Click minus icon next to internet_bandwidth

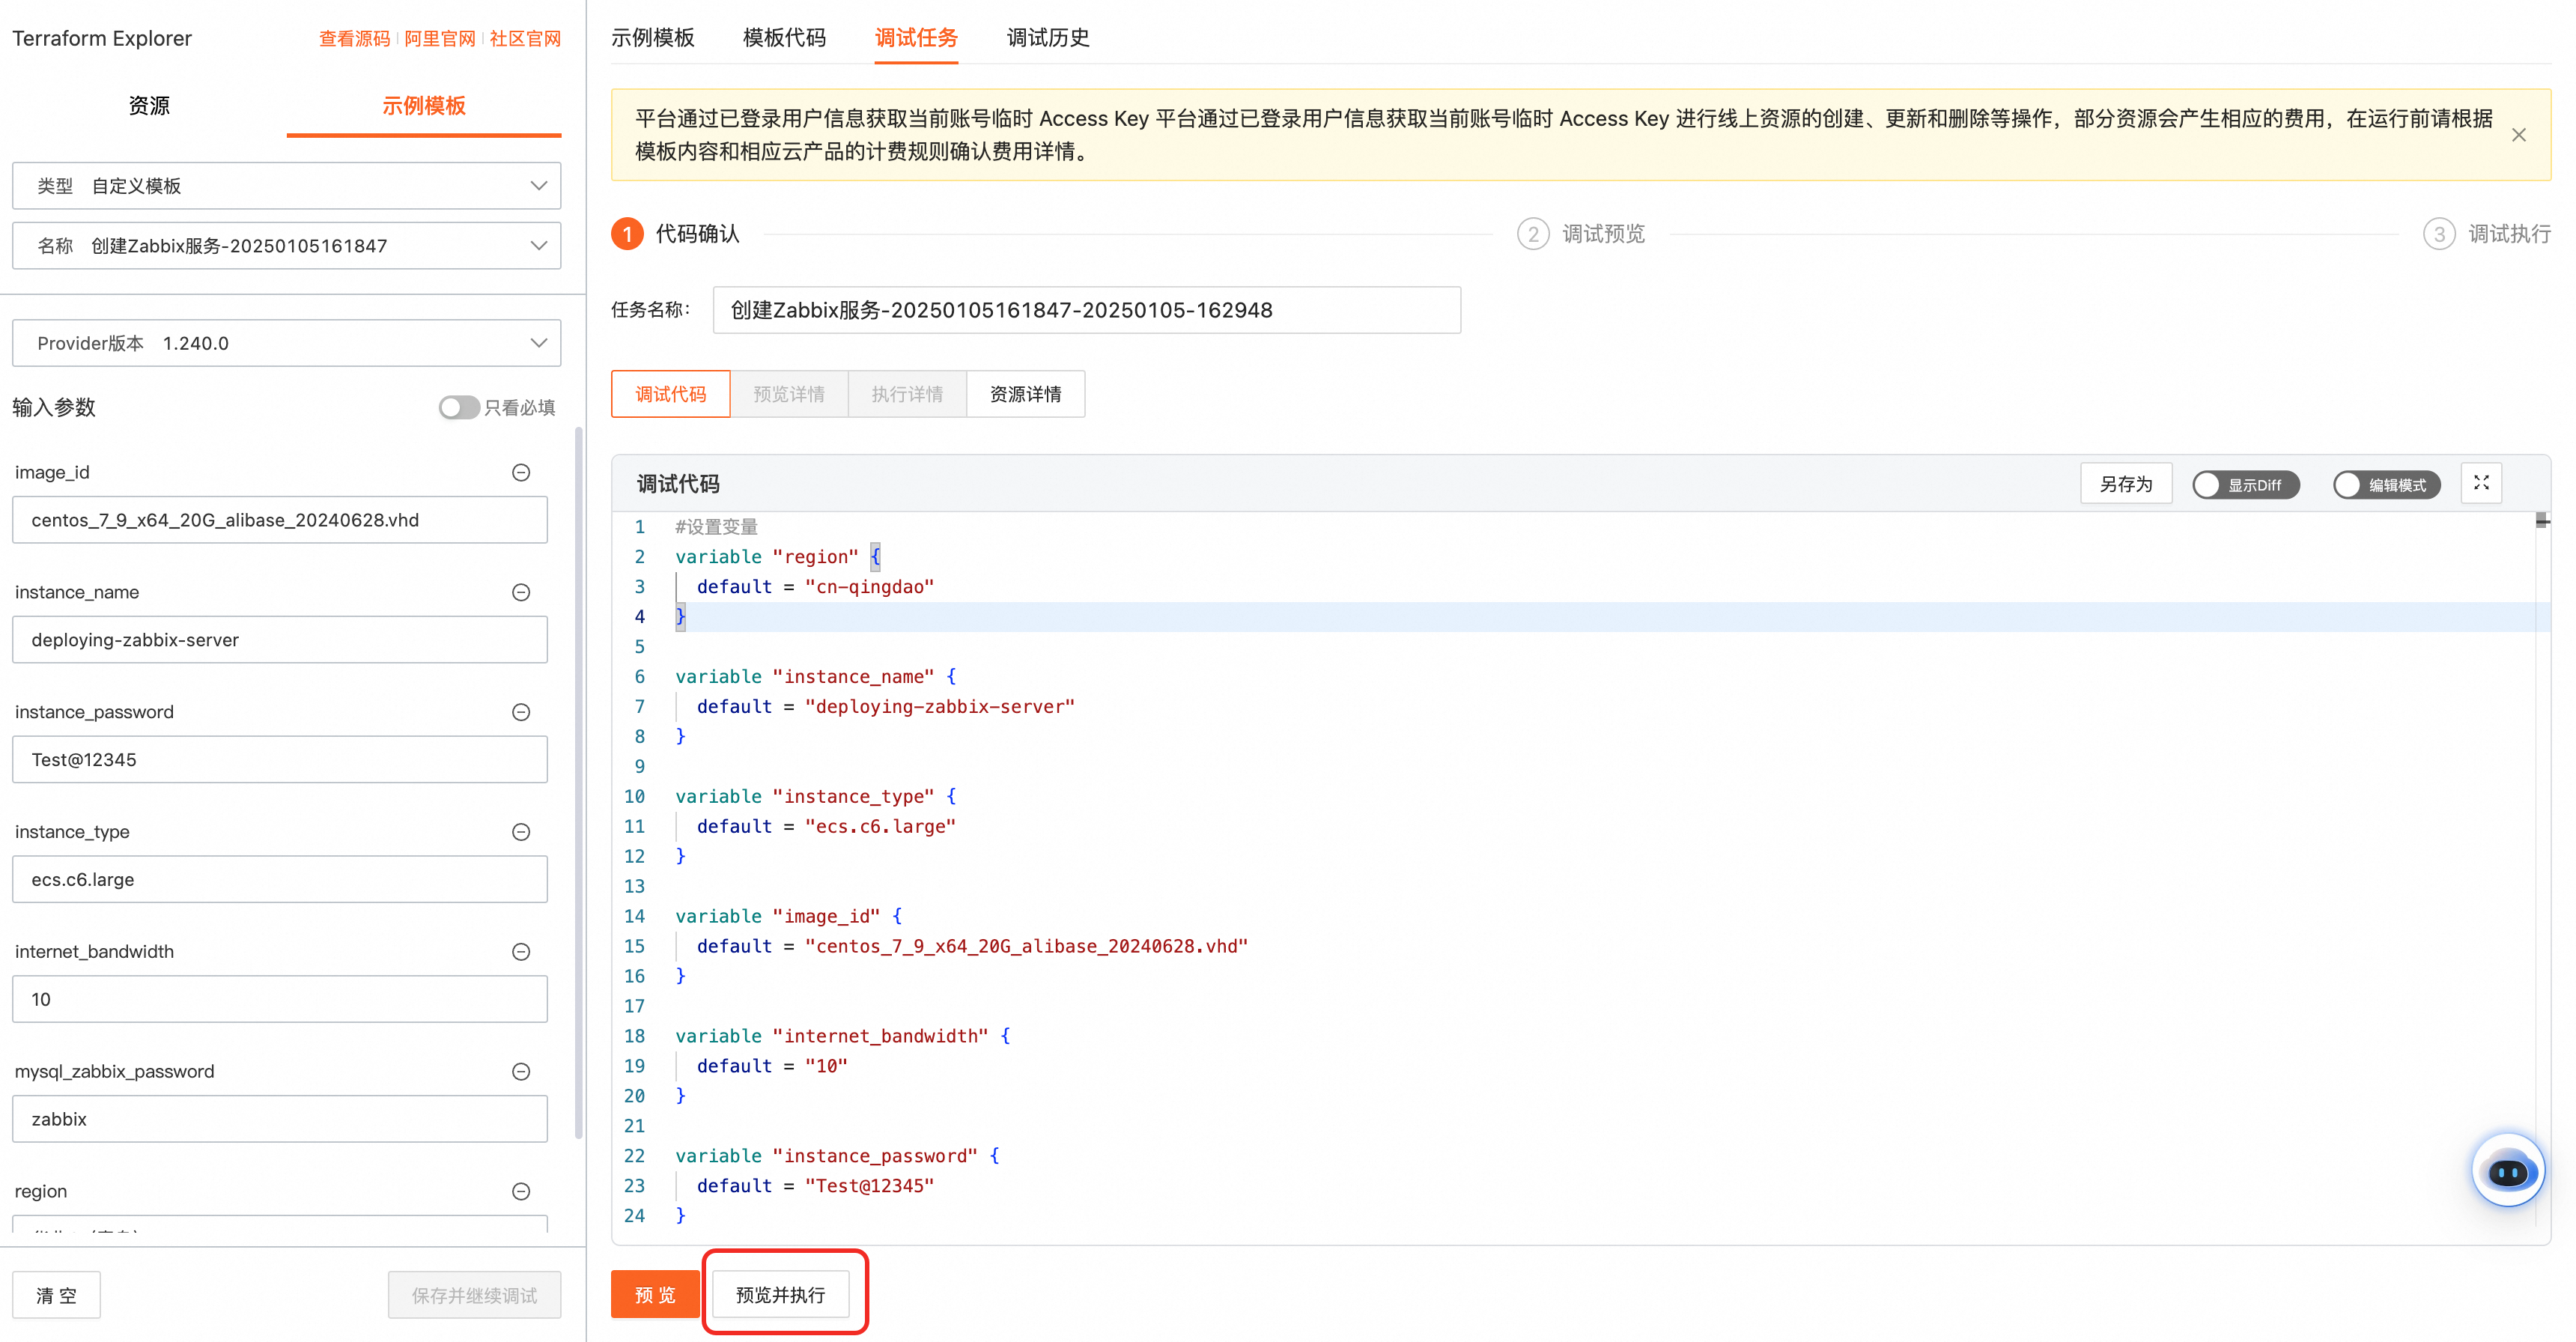coord(521,952)
